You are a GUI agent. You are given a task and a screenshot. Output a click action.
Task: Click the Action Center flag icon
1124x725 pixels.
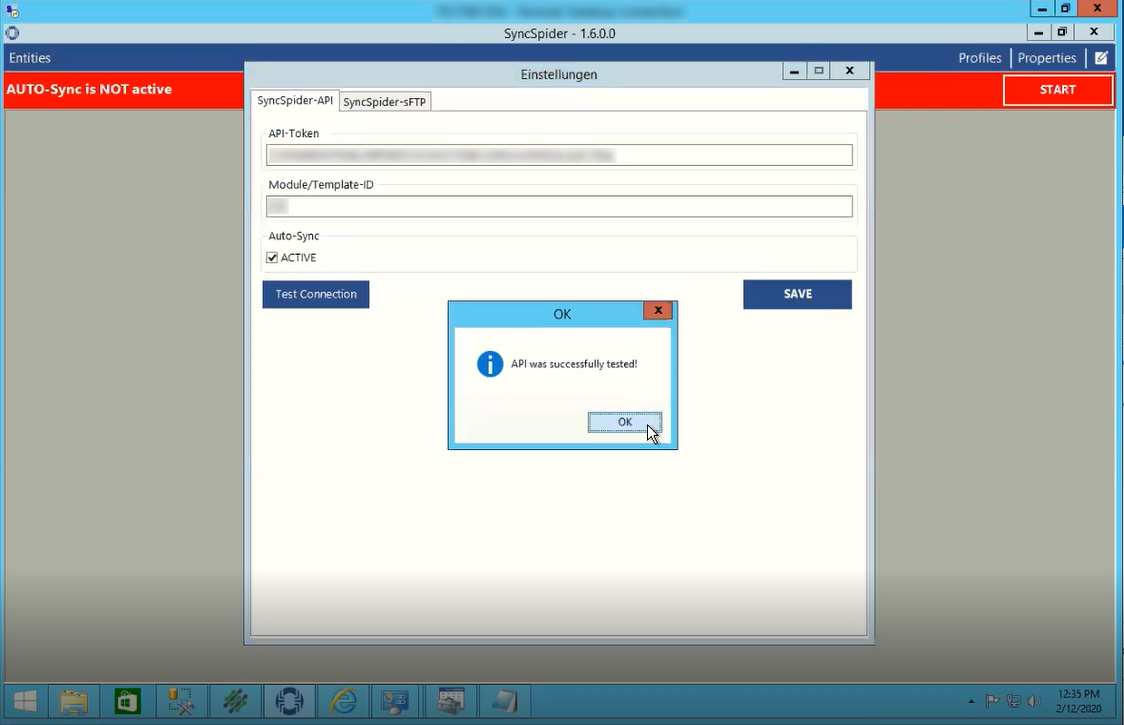[x=992, y=701]
